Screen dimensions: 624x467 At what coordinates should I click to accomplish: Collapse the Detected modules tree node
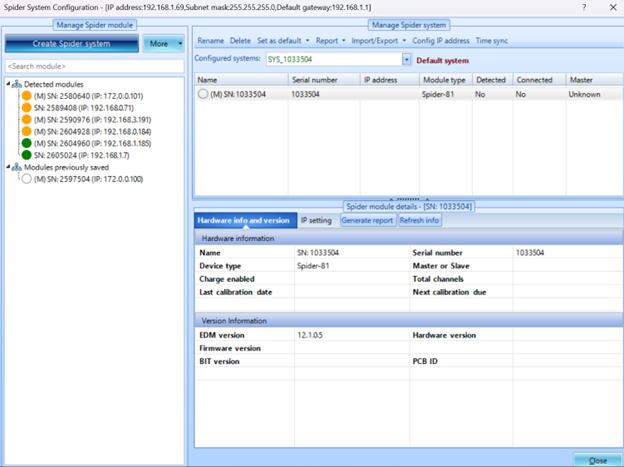pyautogui.click(x=7, y=84)
